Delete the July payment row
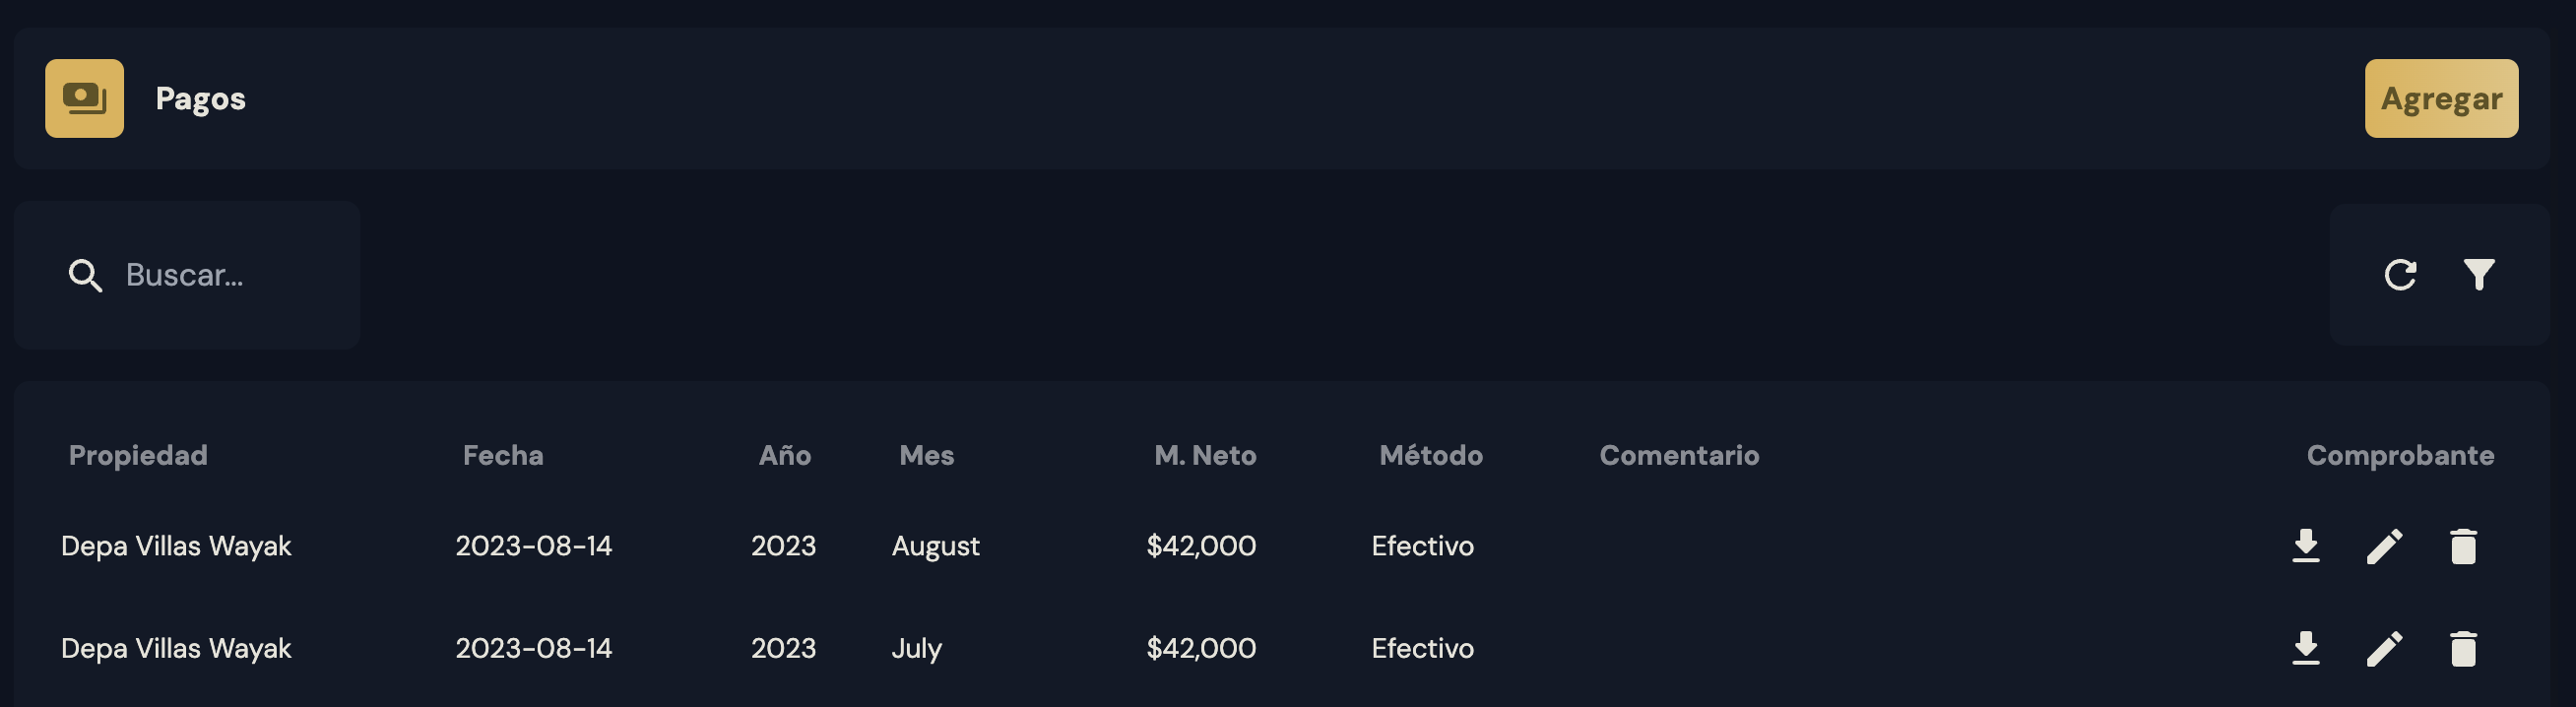 click(x=2463, y=648)
